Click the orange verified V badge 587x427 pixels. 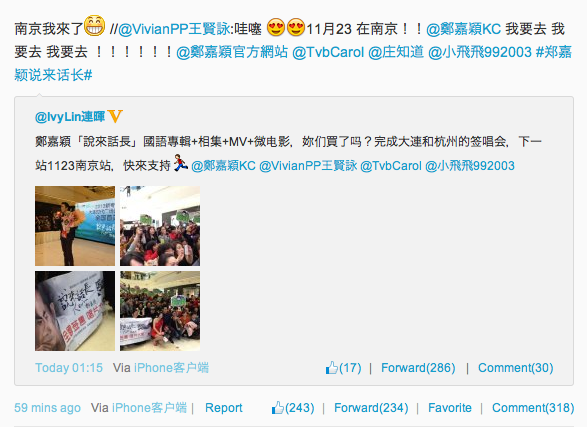(x=115, y=116)
